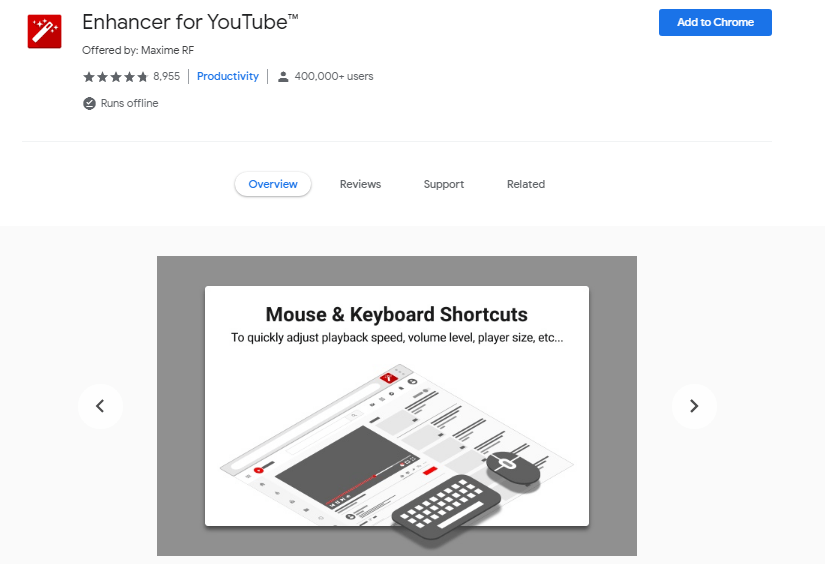Click the 8,955 ratings count
The width and height of the screenshot is (825, 564).
coord(166,76)
